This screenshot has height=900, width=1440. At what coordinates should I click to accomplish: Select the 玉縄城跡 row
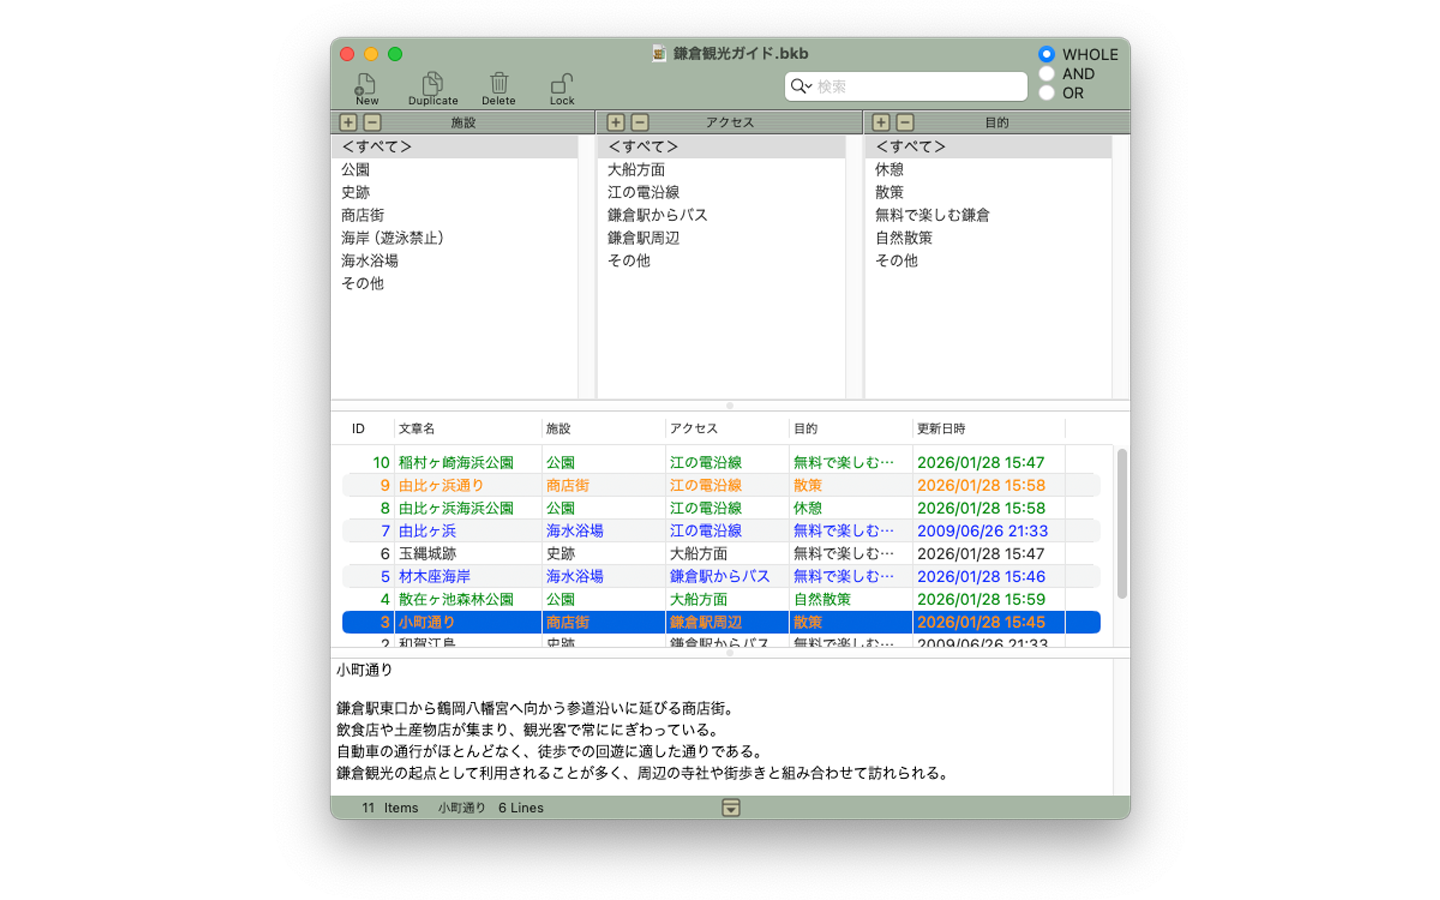click(721, 554)
